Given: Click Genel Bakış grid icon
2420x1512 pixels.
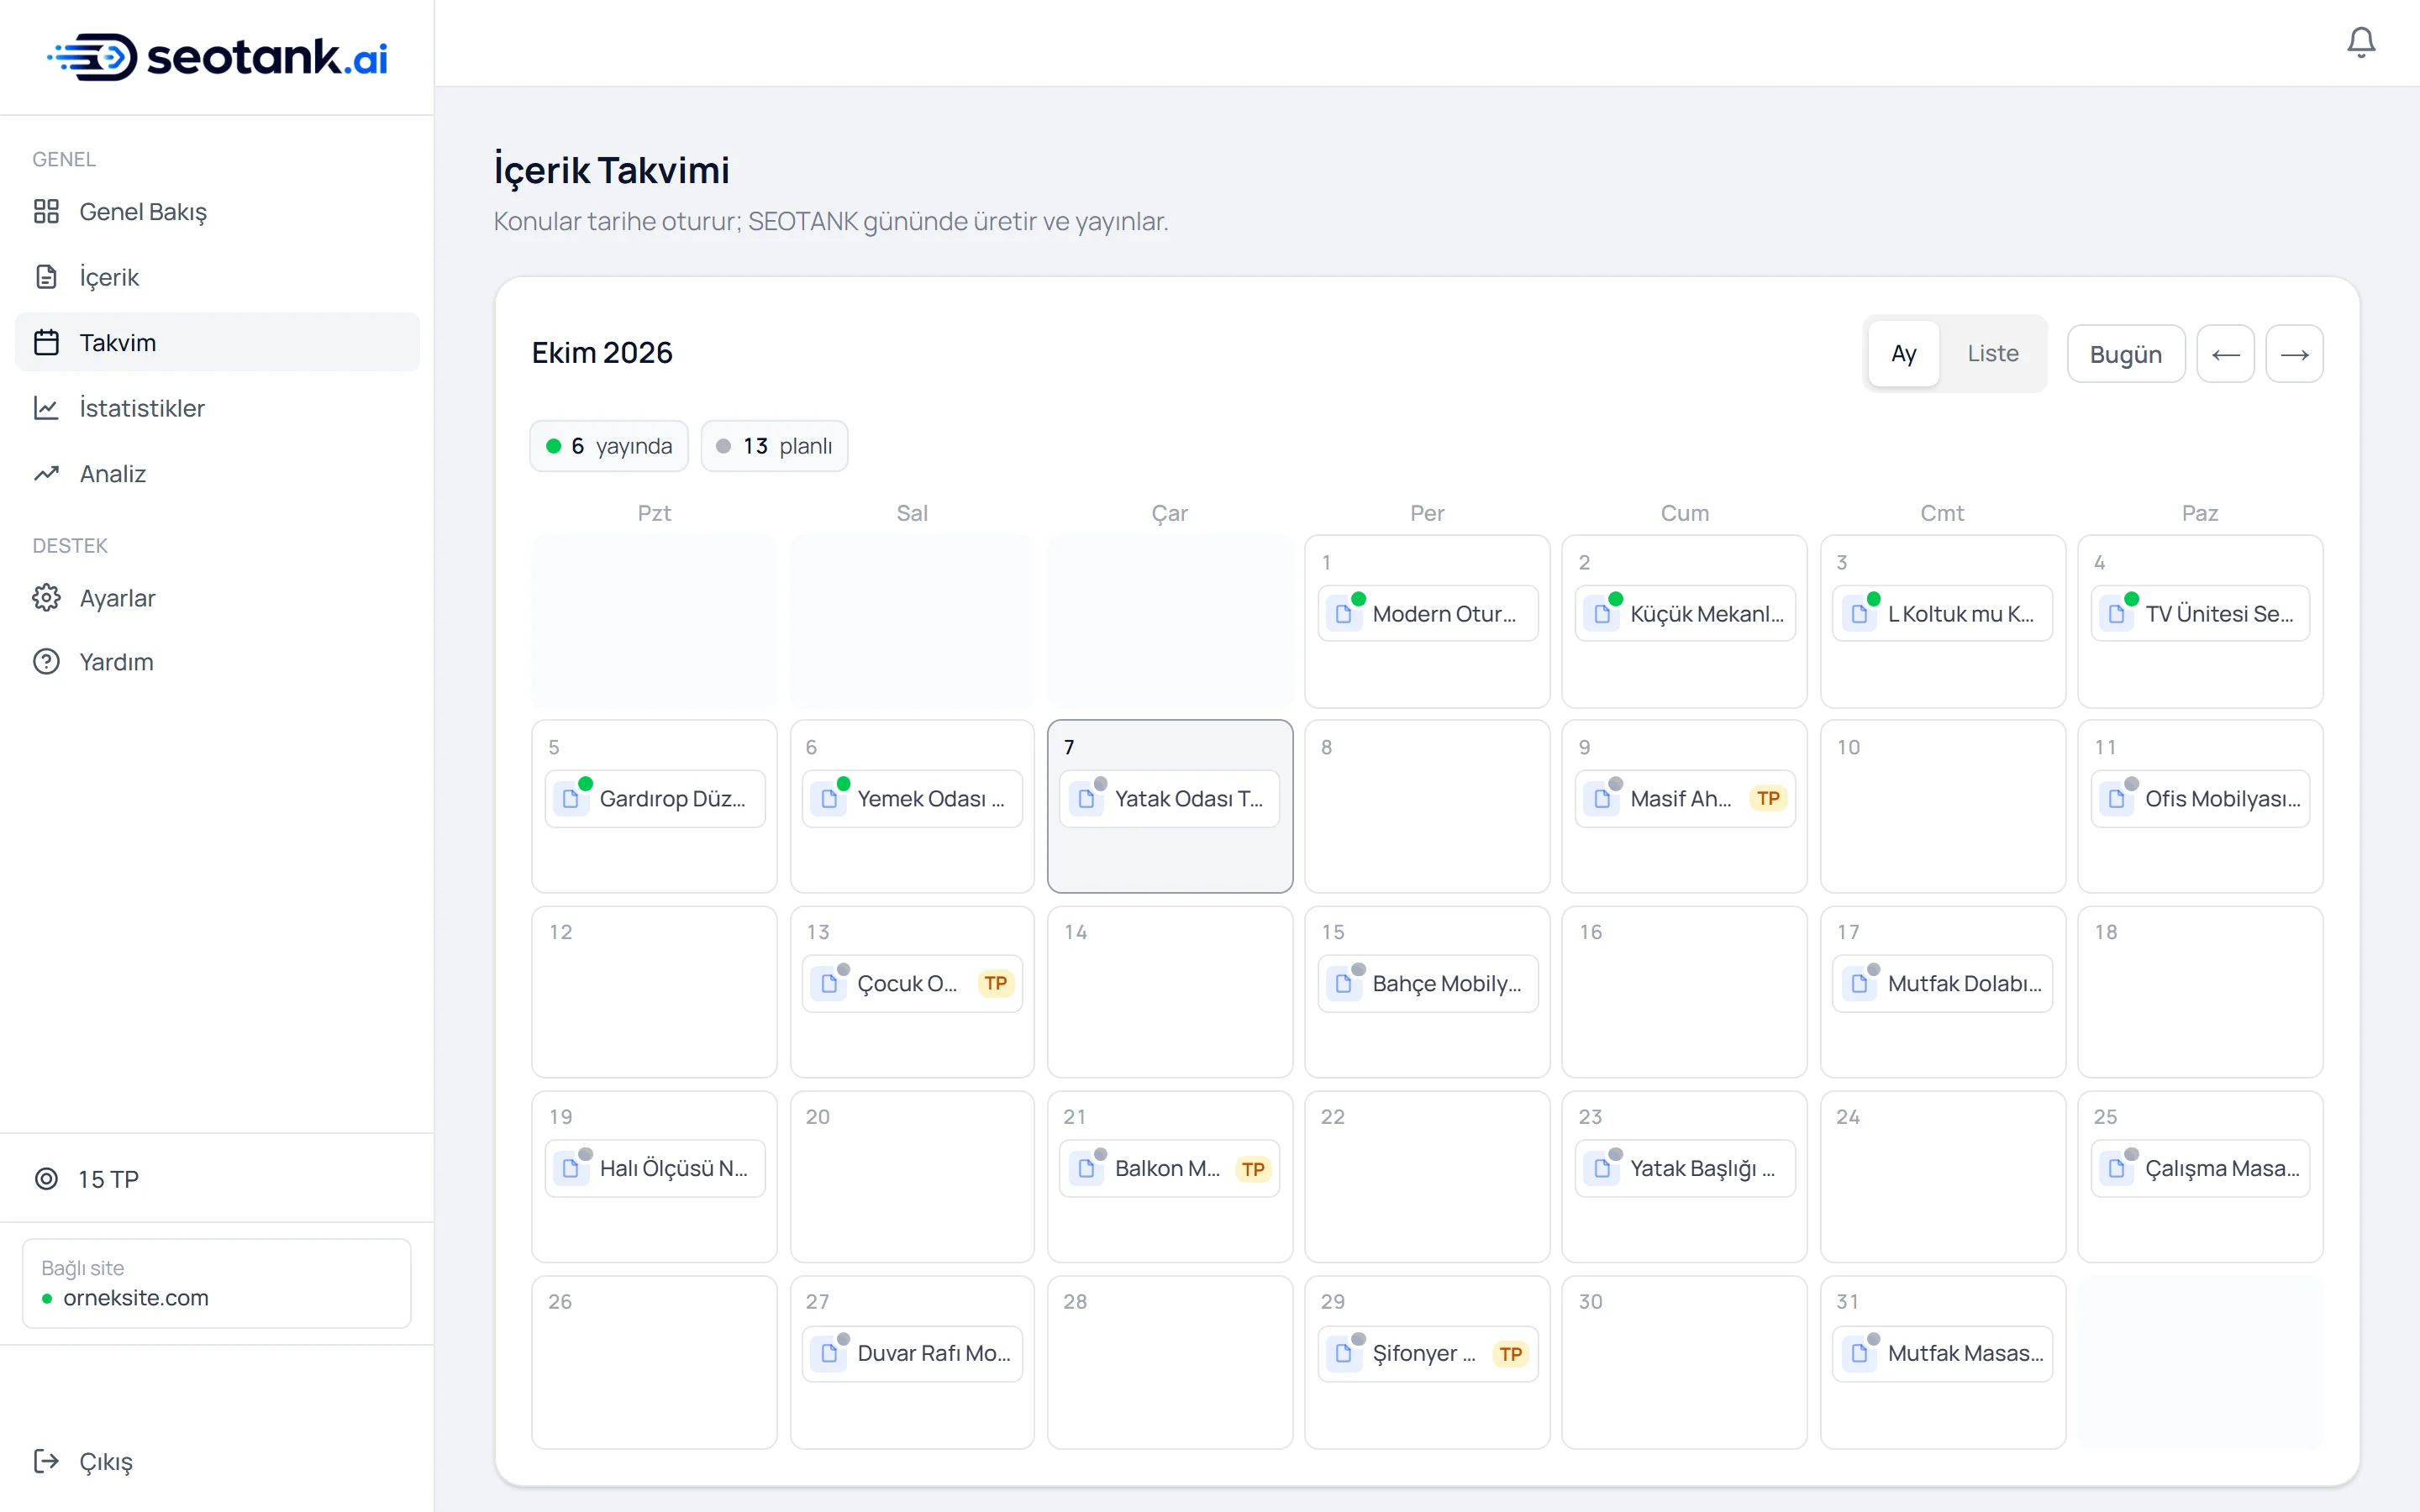Looking at the screenshot, I should pyautogui.click(x=46, y=211).
